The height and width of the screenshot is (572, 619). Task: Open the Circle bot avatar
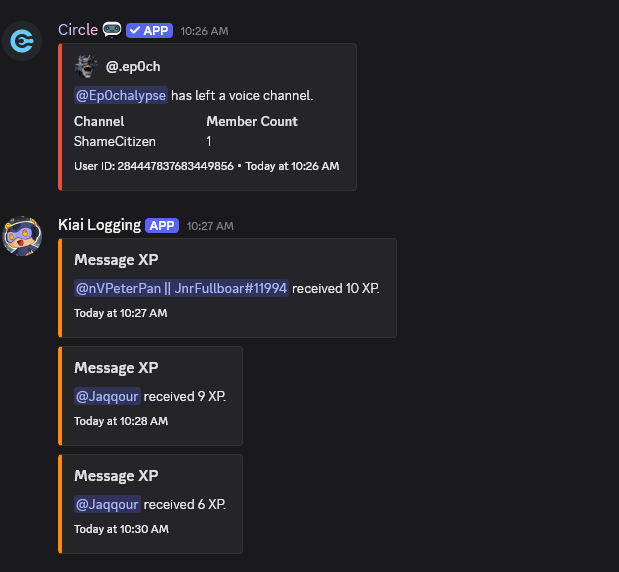tap(22, 41)
